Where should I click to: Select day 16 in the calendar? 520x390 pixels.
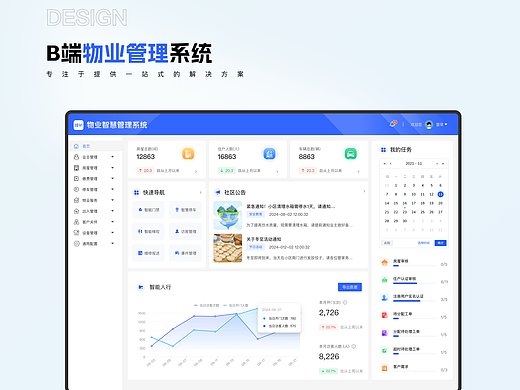(x=405, y=203)
